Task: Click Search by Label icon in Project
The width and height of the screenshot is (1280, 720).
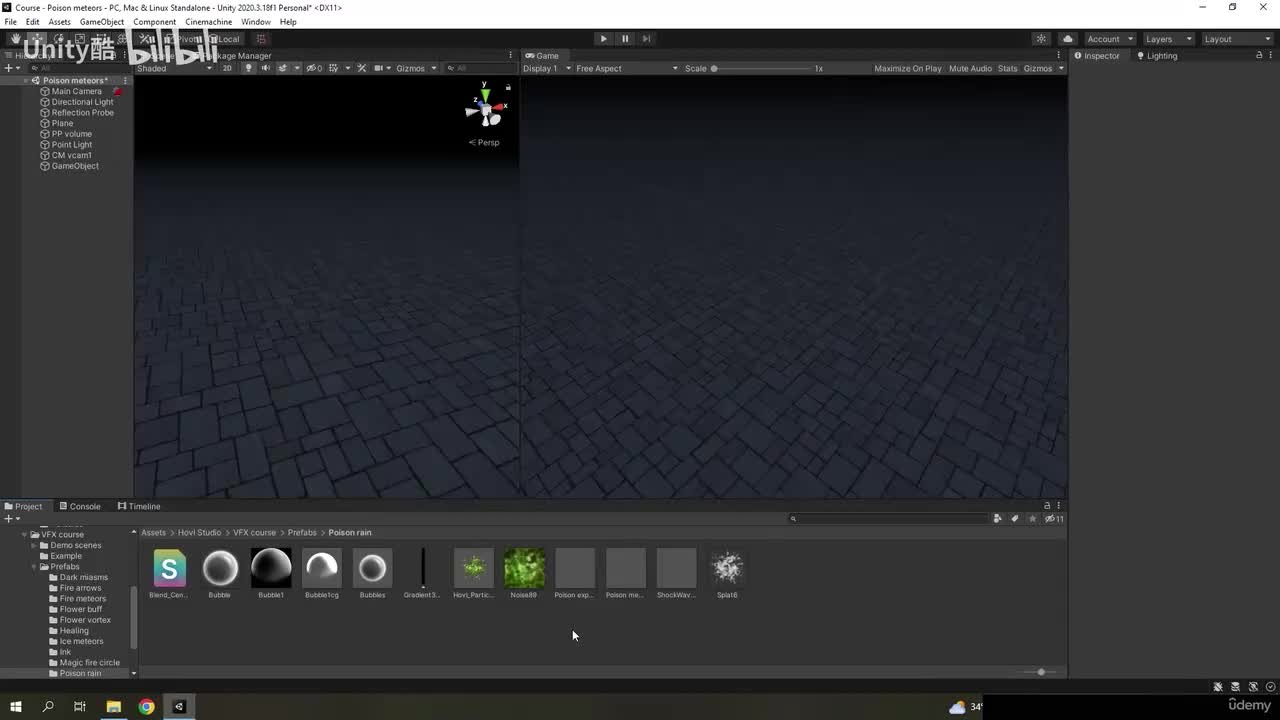Action: [1014, 518]
